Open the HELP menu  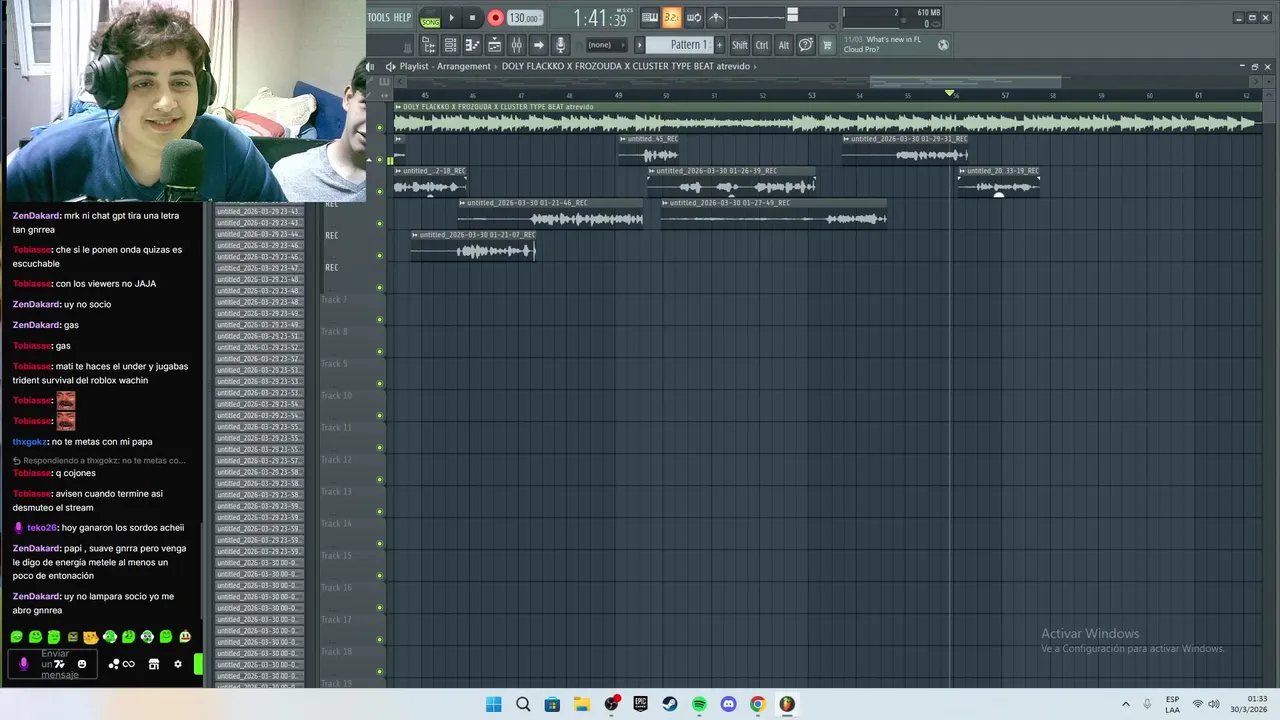[x=402, y=17]
